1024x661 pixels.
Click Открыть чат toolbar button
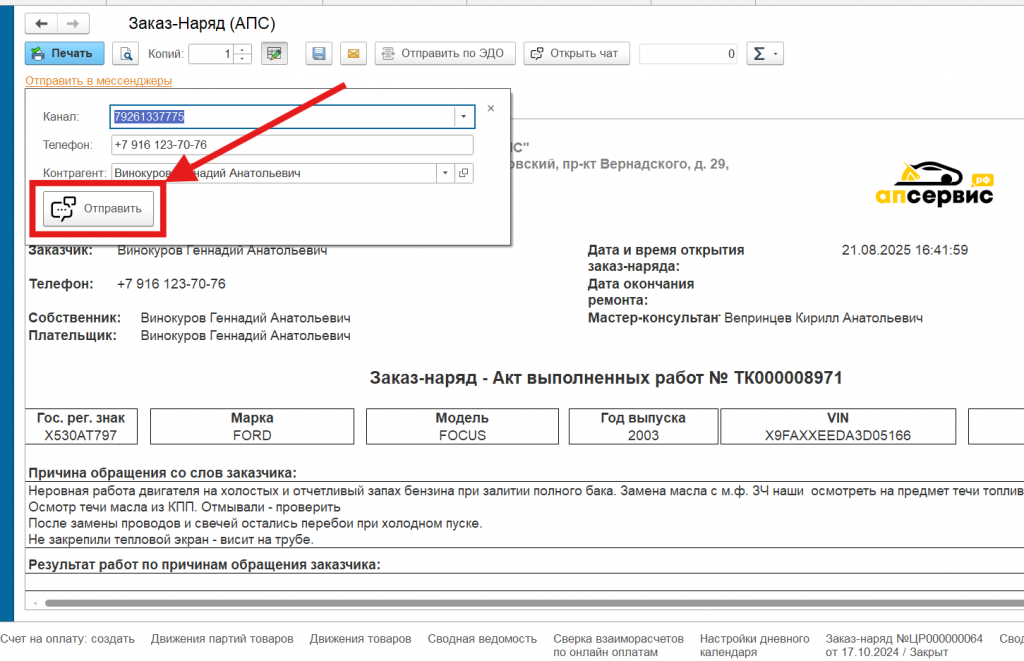pyautogui.click(x=577, y=54)
